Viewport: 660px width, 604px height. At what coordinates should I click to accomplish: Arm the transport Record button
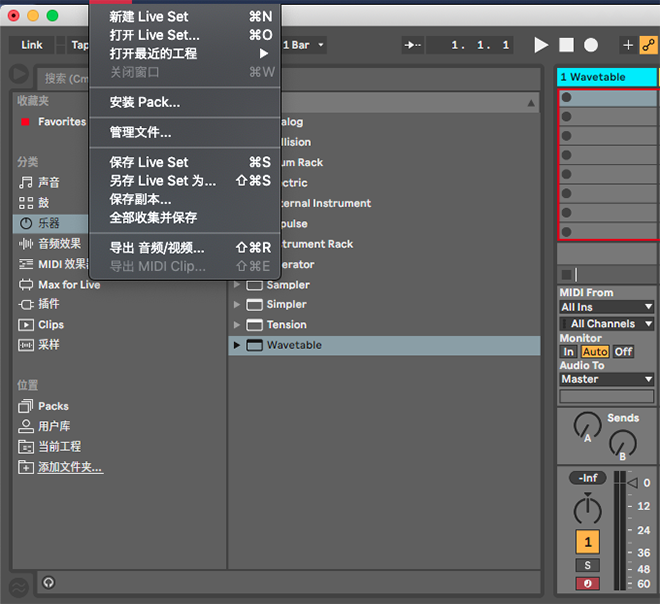pos(591,45)
